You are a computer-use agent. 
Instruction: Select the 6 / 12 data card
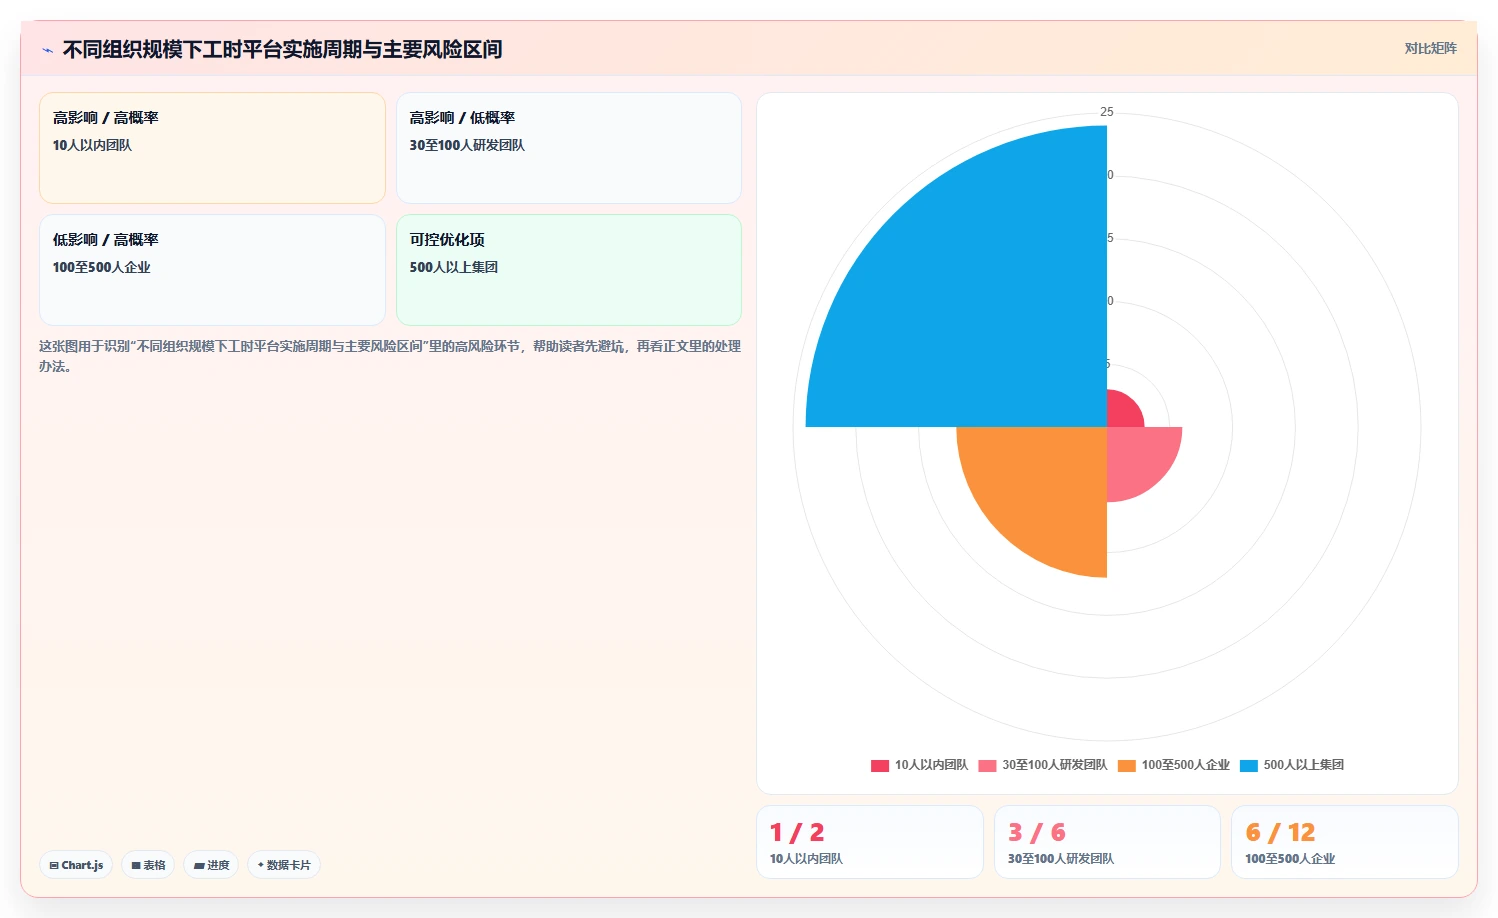1345,842
